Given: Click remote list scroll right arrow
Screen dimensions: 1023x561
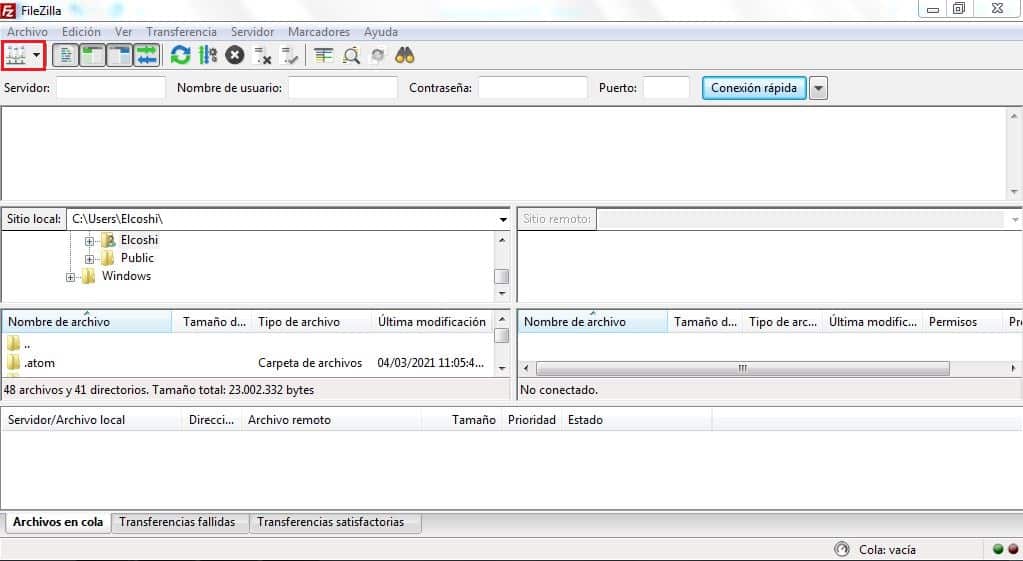Looking at the screenshot, I should coord(1013,369).
